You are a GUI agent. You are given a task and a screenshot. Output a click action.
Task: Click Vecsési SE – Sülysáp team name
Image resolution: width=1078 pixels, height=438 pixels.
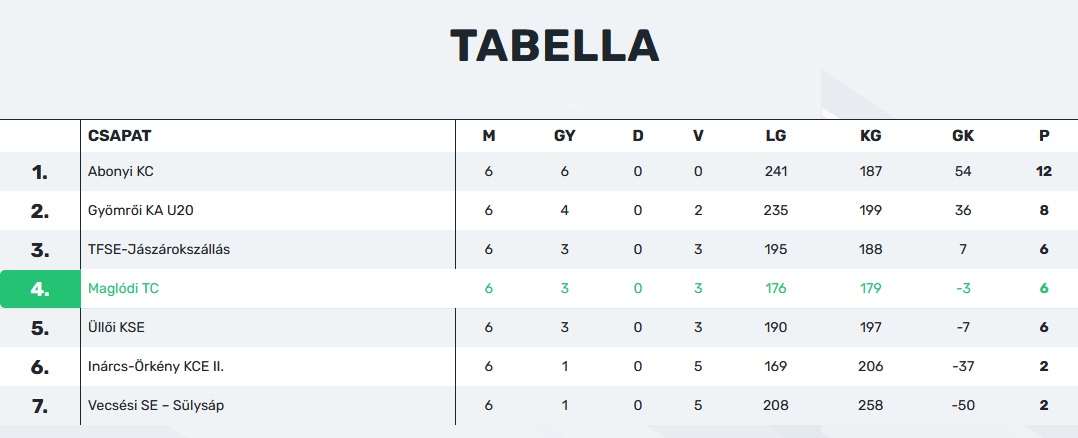[163, 405]
